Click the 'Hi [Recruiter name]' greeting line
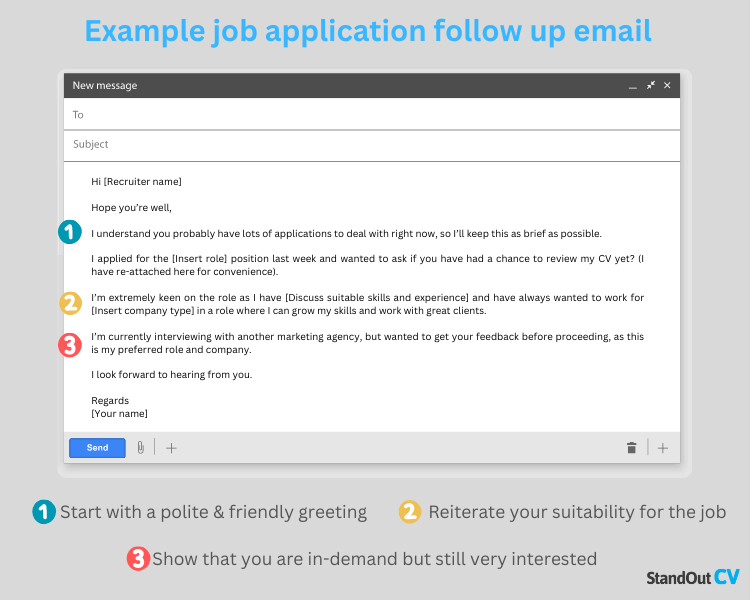The image size is (750, 600). click(136, 182)
